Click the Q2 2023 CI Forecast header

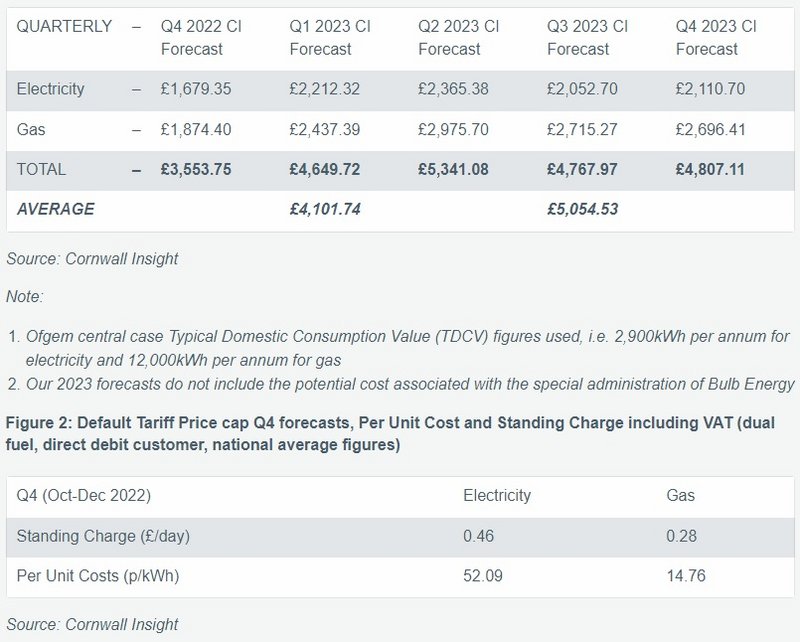pos(458,37)
